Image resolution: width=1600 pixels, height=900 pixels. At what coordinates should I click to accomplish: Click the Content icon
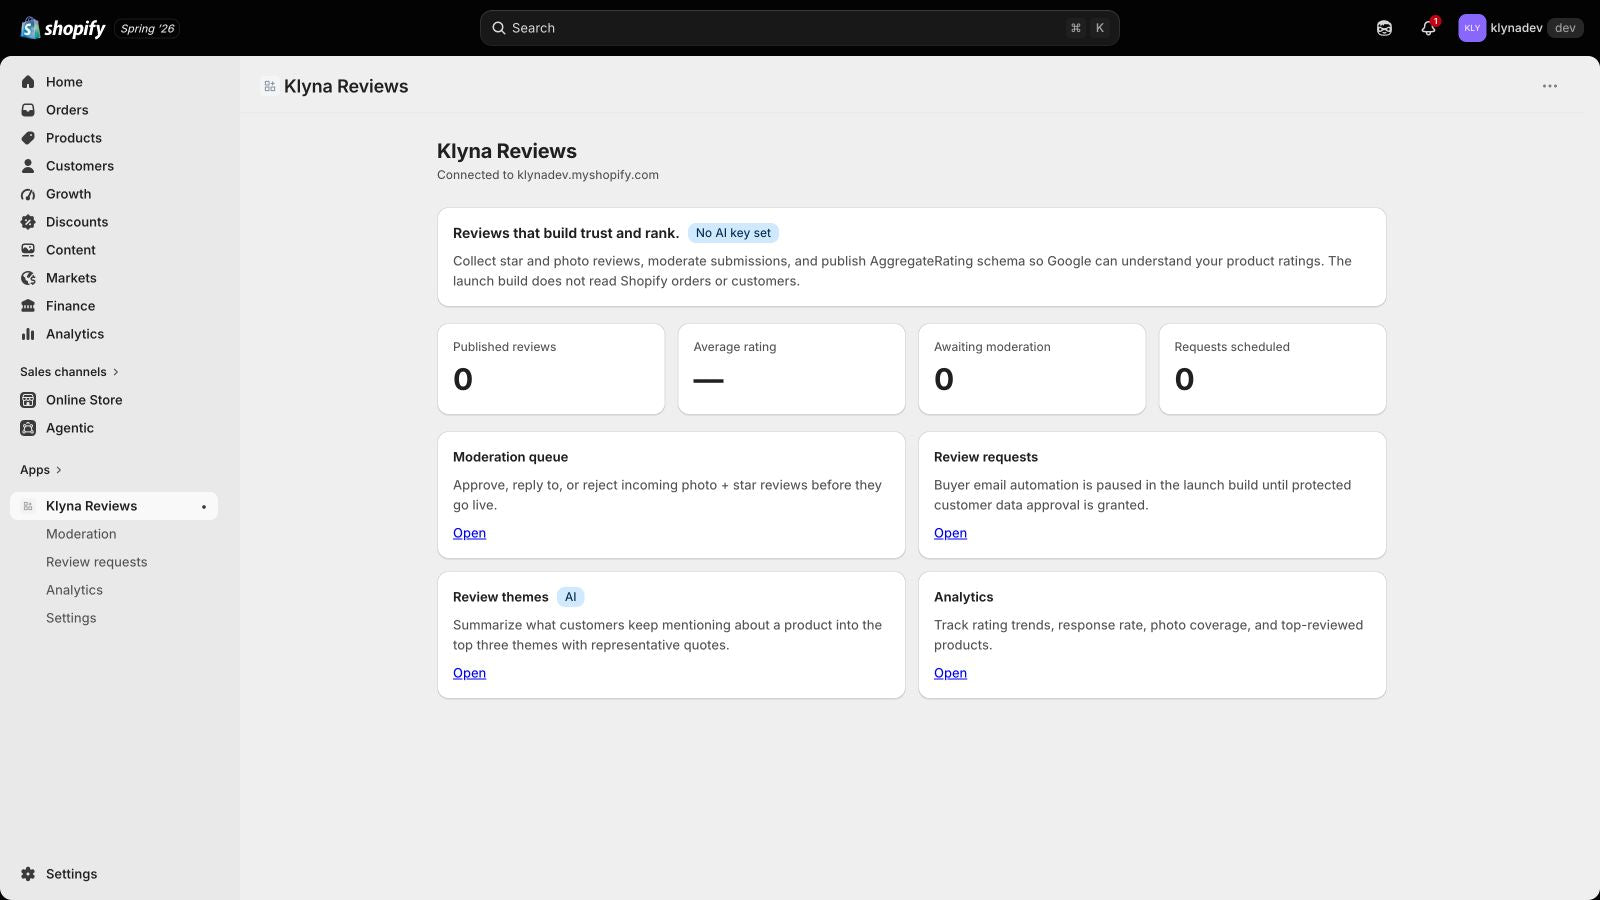pyautogui.click(x=28, y=250)
